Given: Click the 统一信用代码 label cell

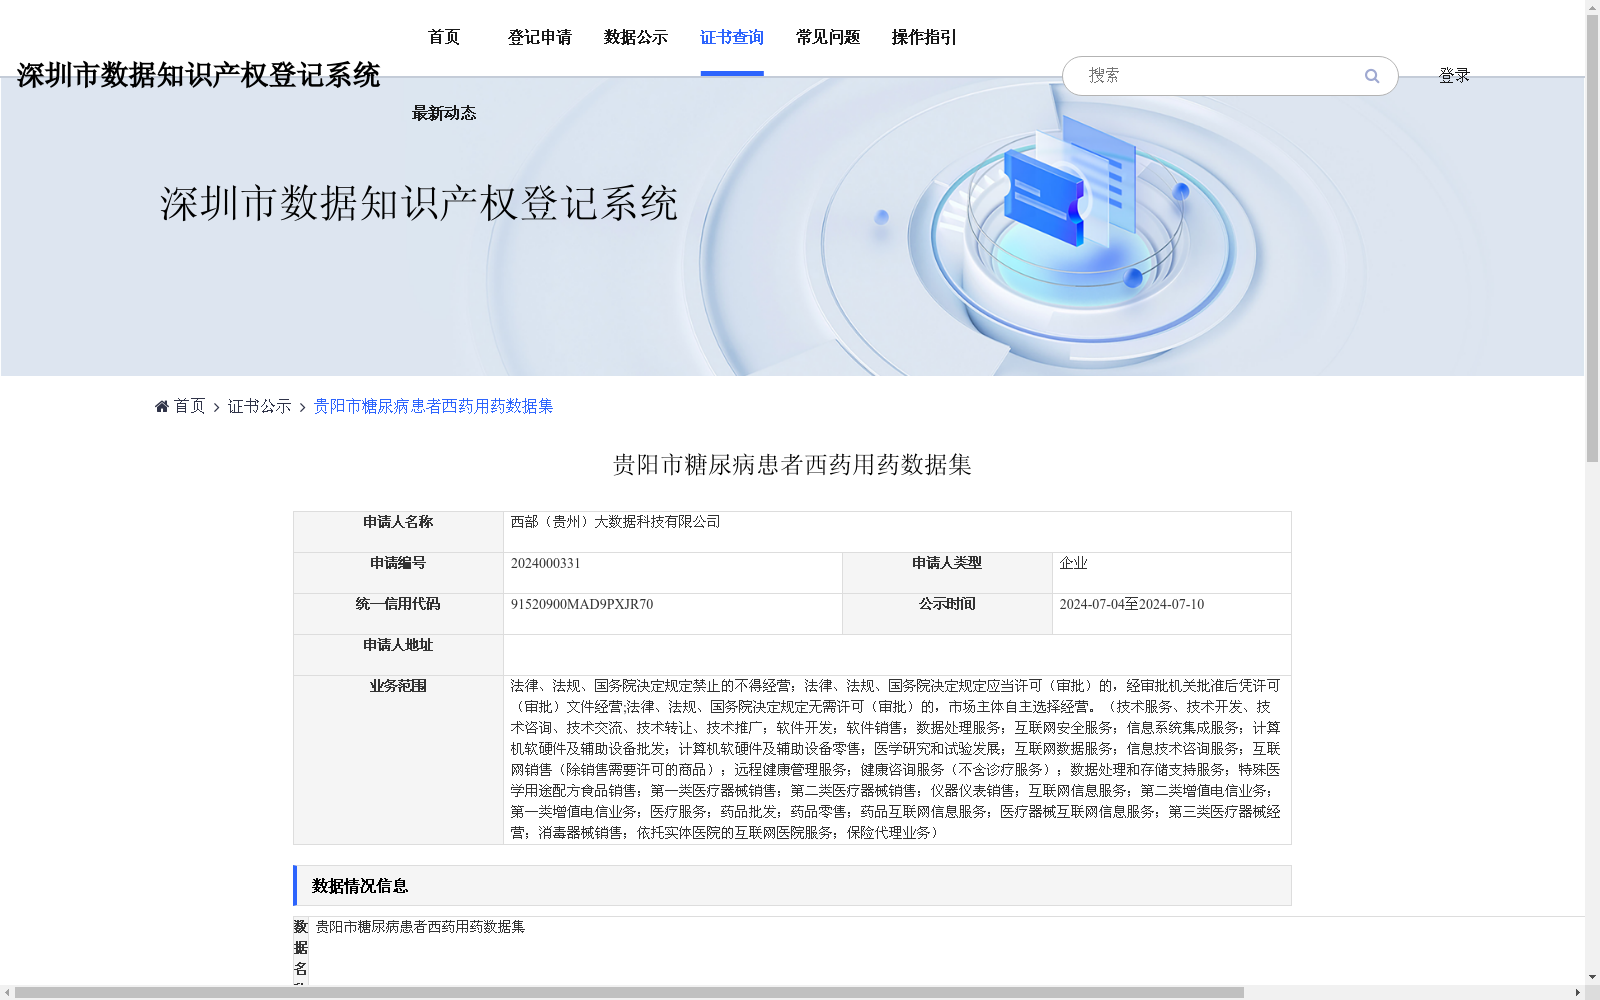Looking at the screenshot, I should pos(398,614).
